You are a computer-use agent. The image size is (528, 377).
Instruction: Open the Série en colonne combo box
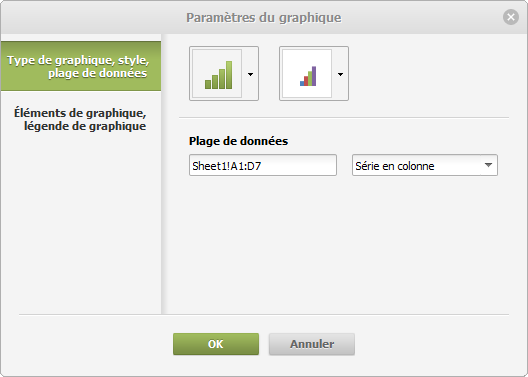coord(425,165)
